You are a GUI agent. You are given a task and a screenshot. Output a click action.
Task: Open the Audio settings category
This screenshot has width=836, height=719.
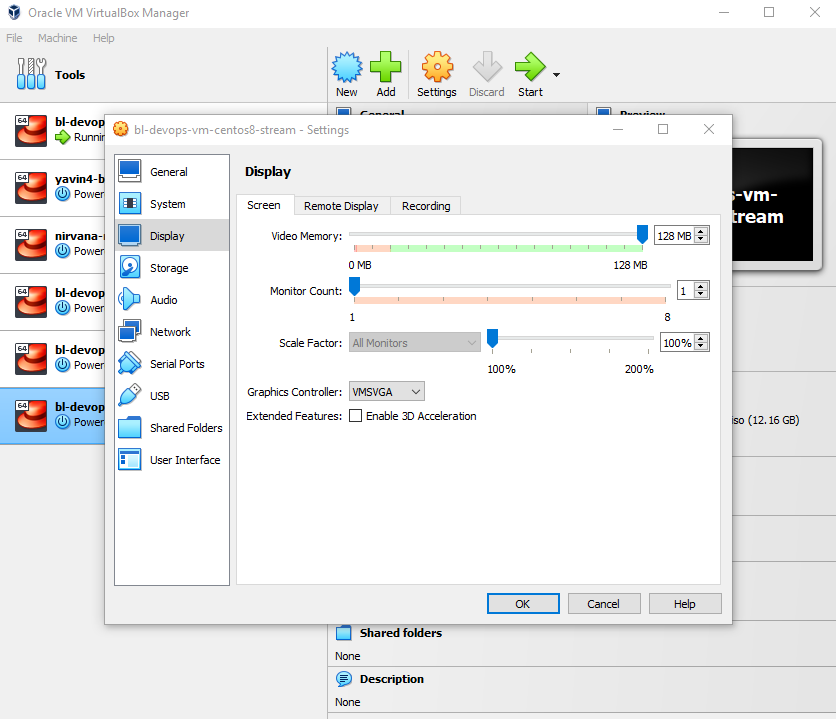pyautogui.click(x=172, y=300)
